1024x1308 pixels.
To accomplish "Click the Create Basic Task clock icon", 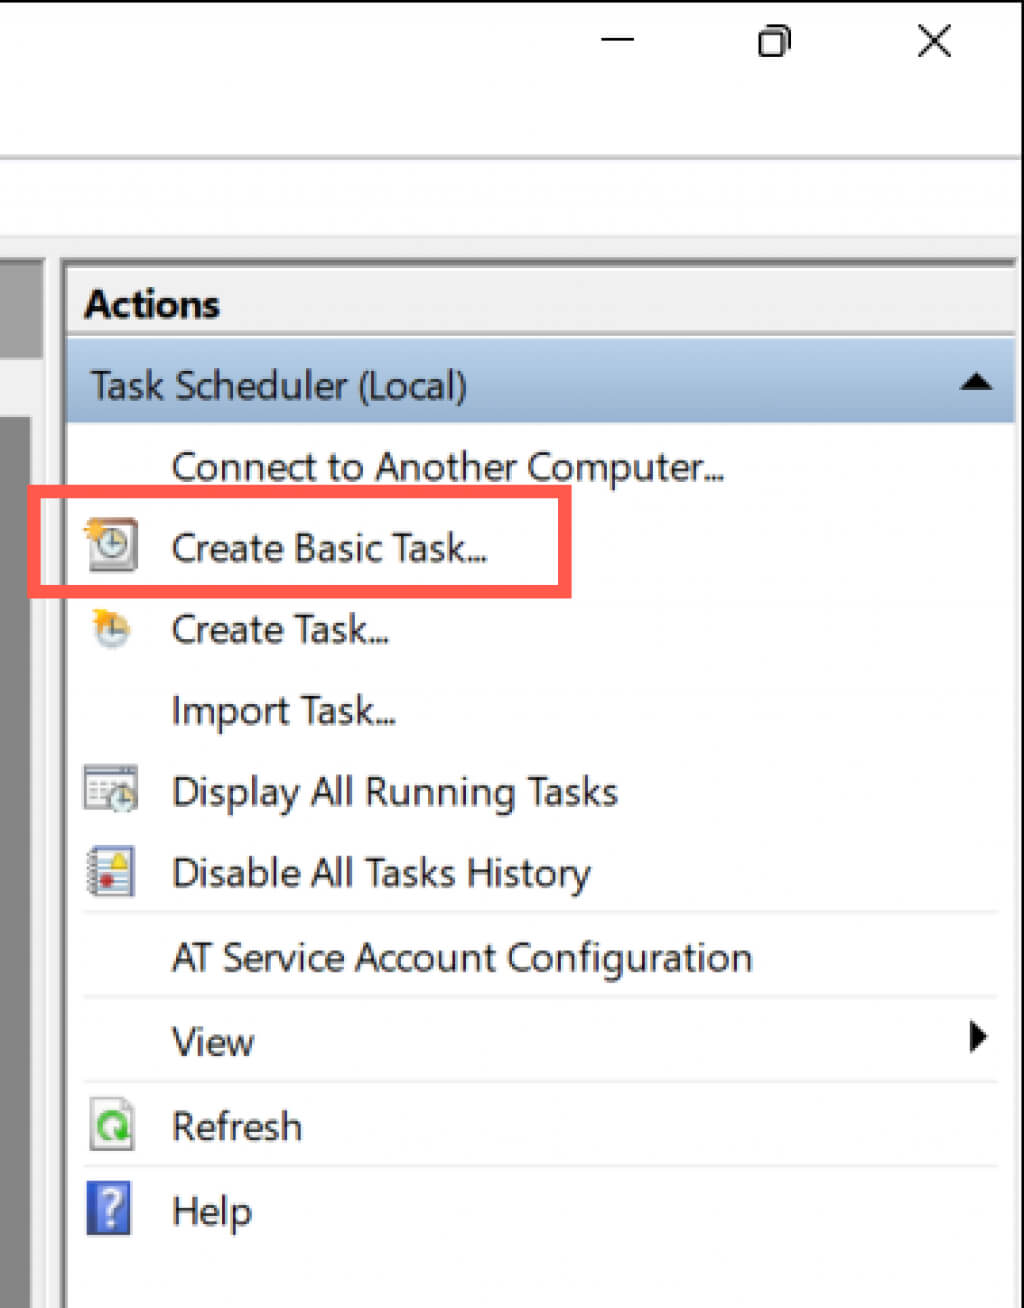I will tap(112, 545).
